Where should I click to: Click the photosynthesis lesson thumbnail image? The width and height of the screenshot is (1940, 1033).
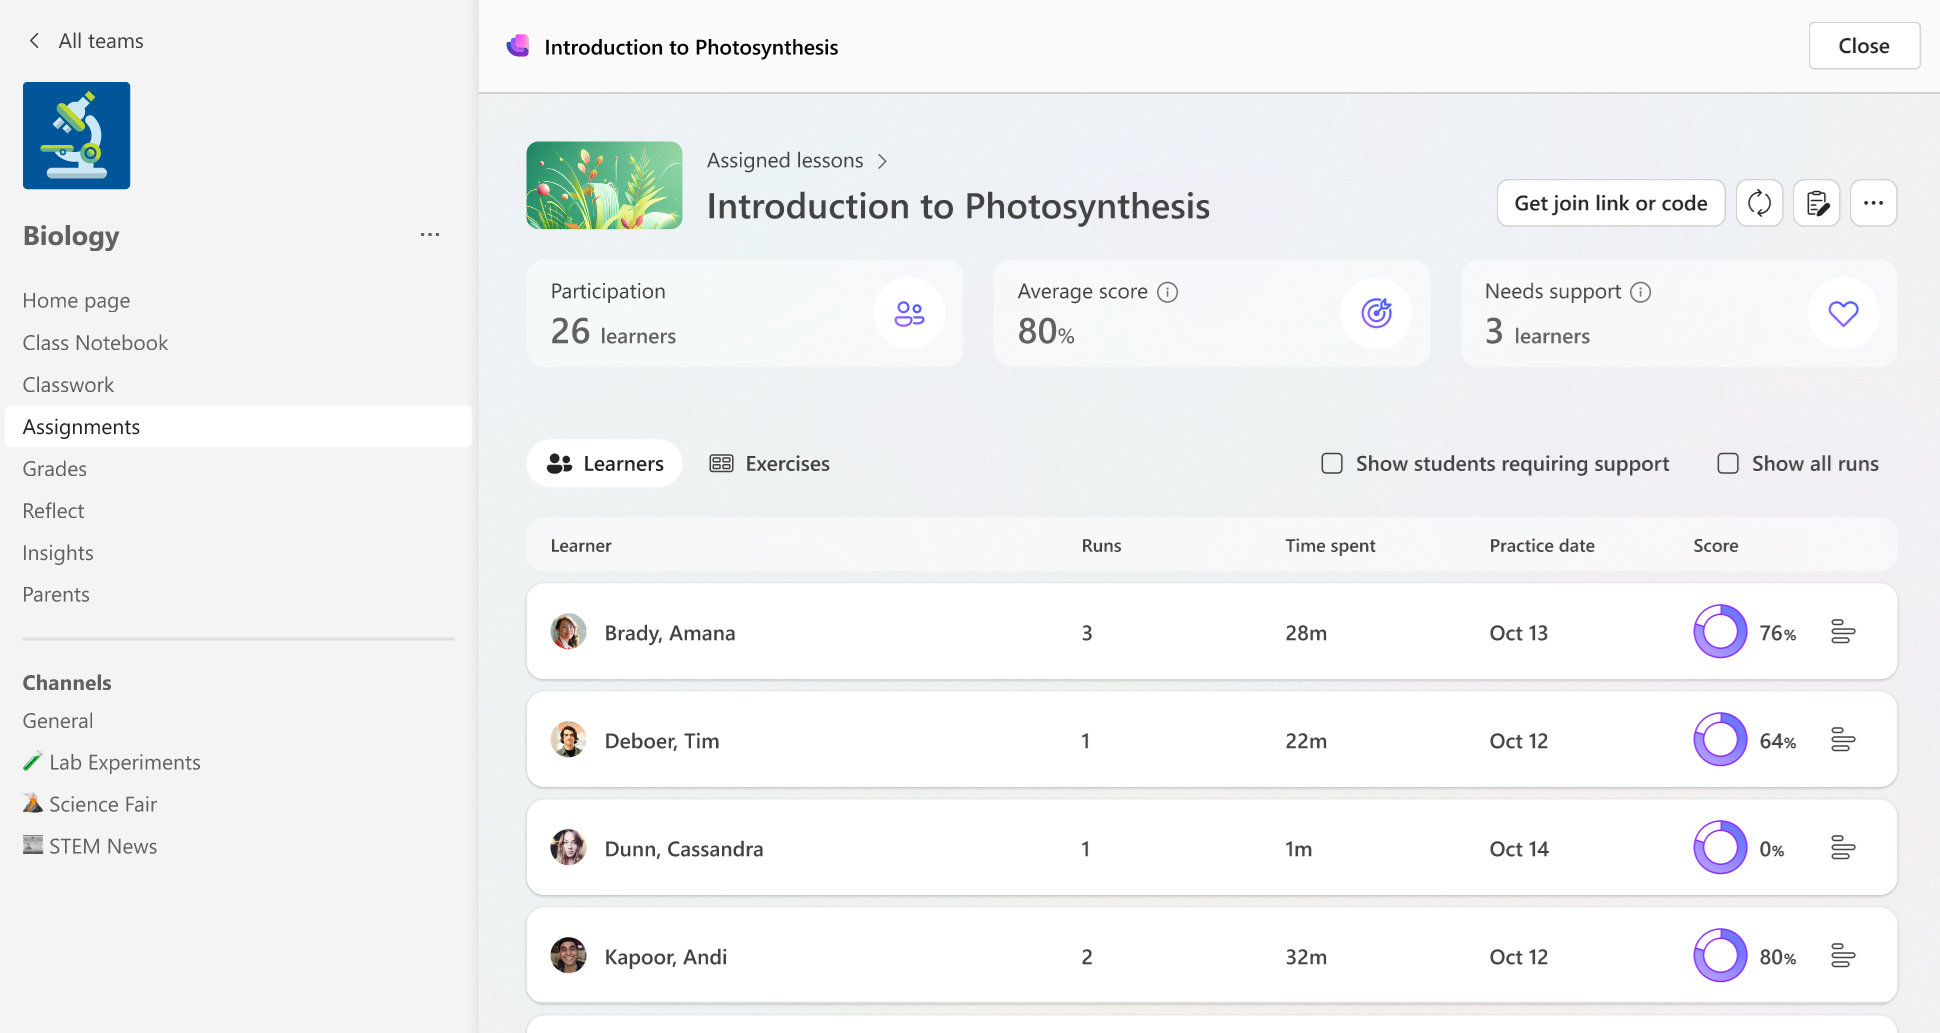pos(605,185)
